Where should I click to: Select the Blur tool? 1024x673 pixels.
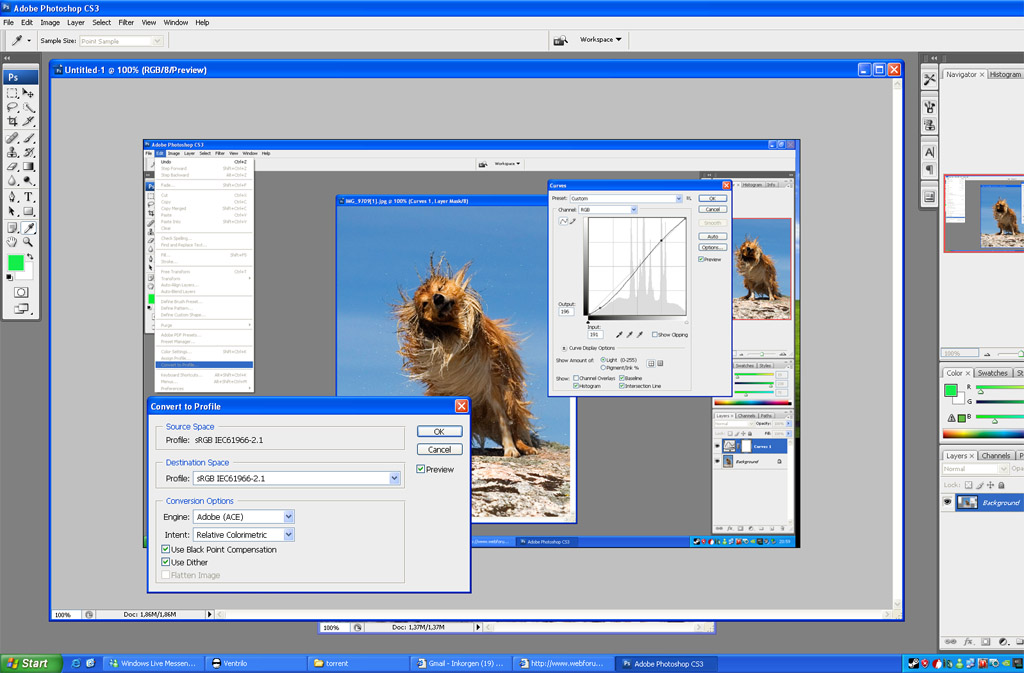tap(12, 180)
